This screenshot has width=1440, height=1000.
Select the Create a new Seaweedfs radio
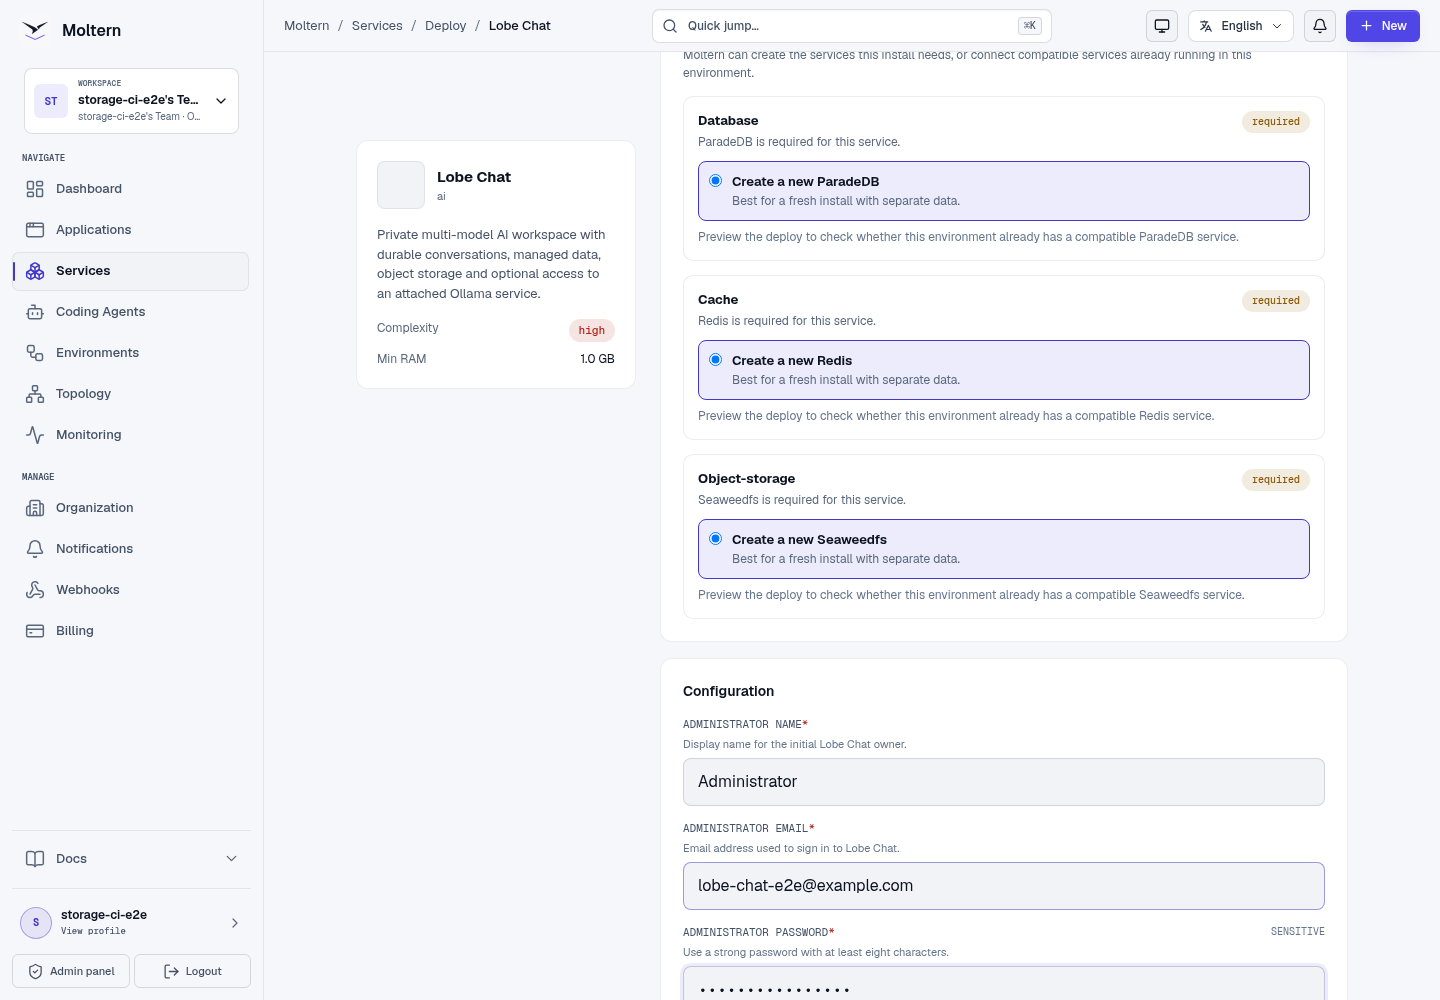pyautogui.click(x=716, y=539)
